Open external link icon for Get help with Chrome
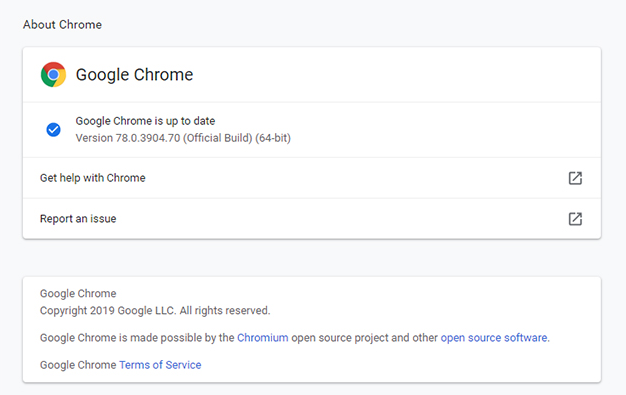The height and width of the screenshot is (395, 626). 575,178
